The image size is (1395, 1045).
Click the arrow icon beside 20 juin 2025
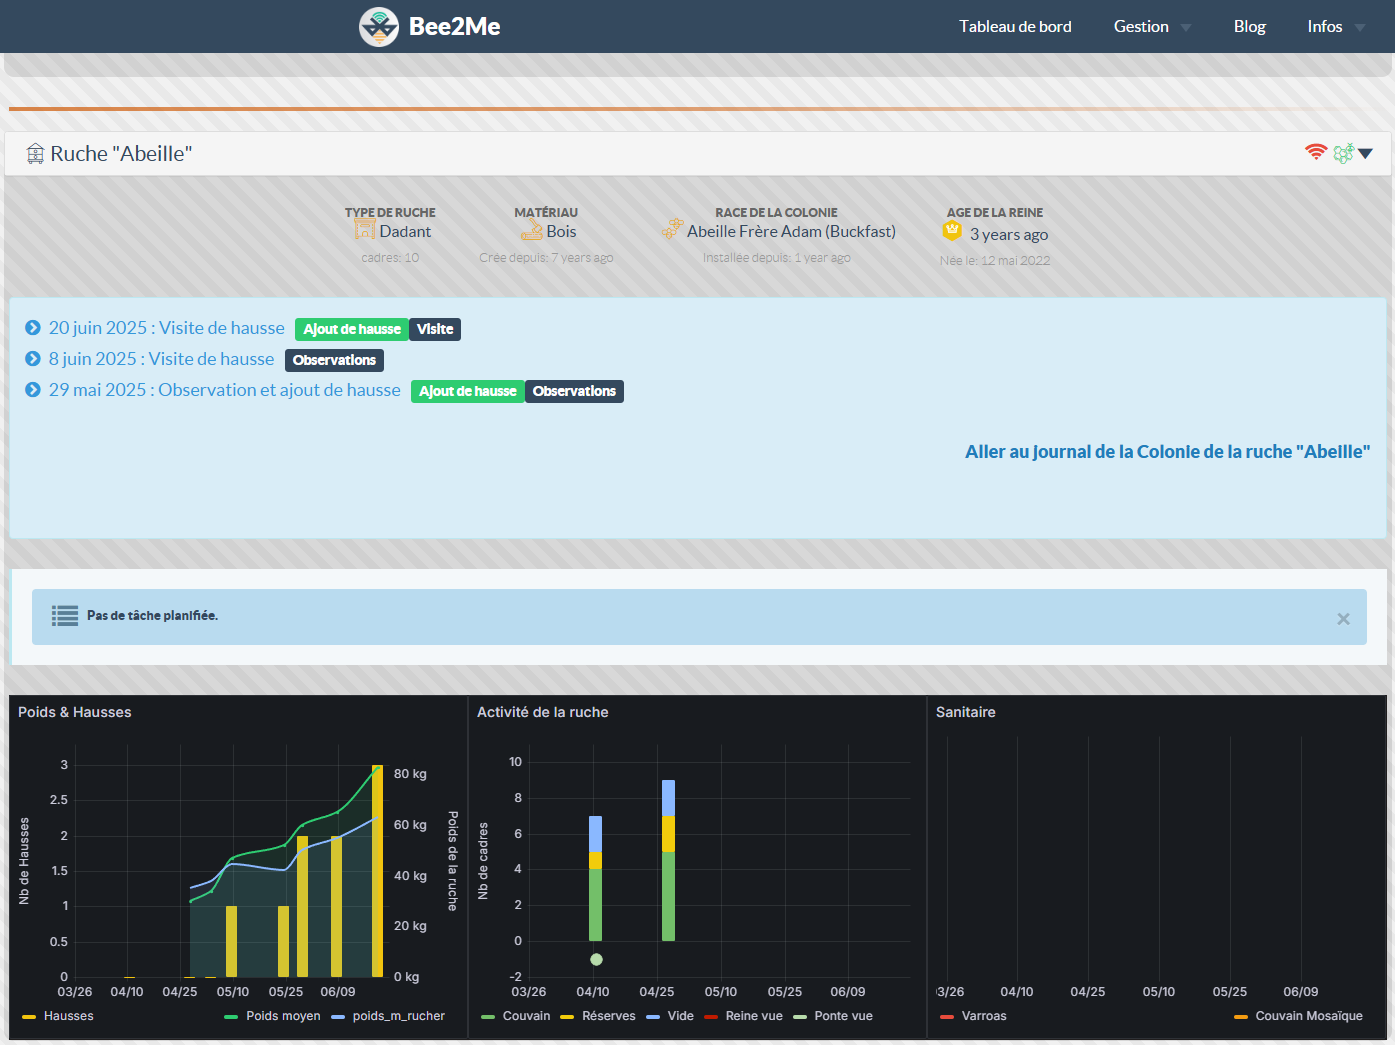(33, 328)
